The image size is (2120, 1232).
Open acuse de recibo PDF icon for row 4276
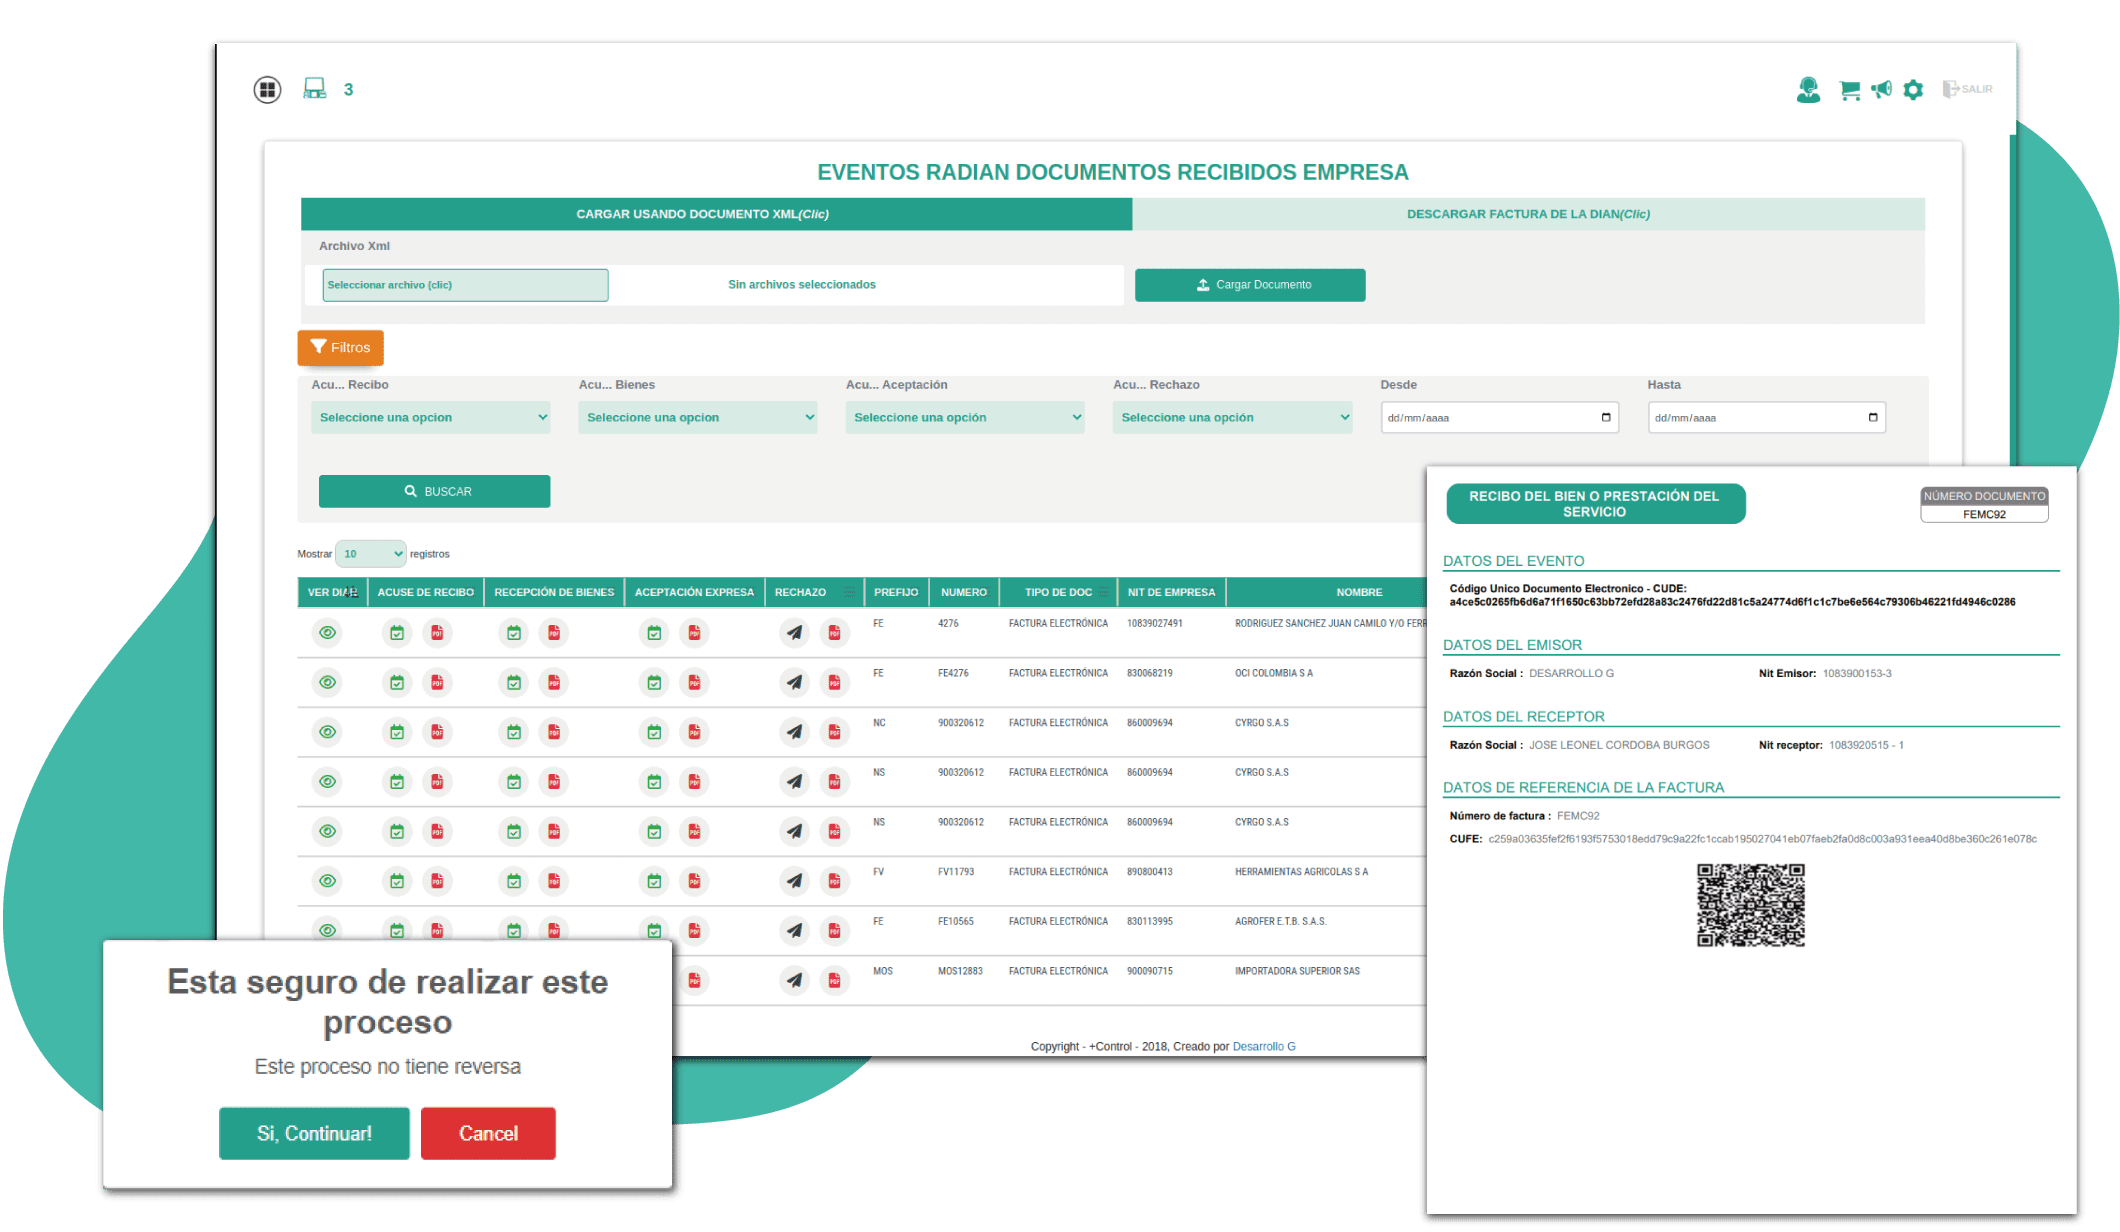click(437, 633)
